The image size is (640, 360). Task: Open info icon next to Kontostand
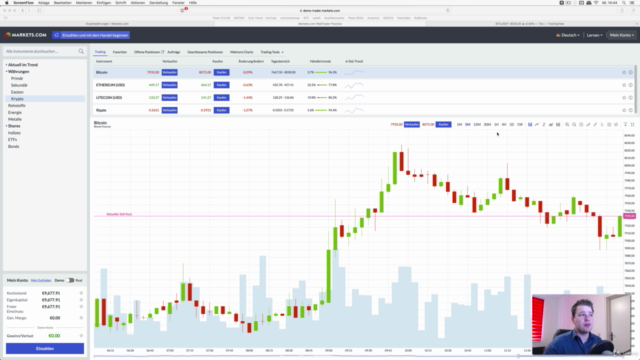pos(81,293)
